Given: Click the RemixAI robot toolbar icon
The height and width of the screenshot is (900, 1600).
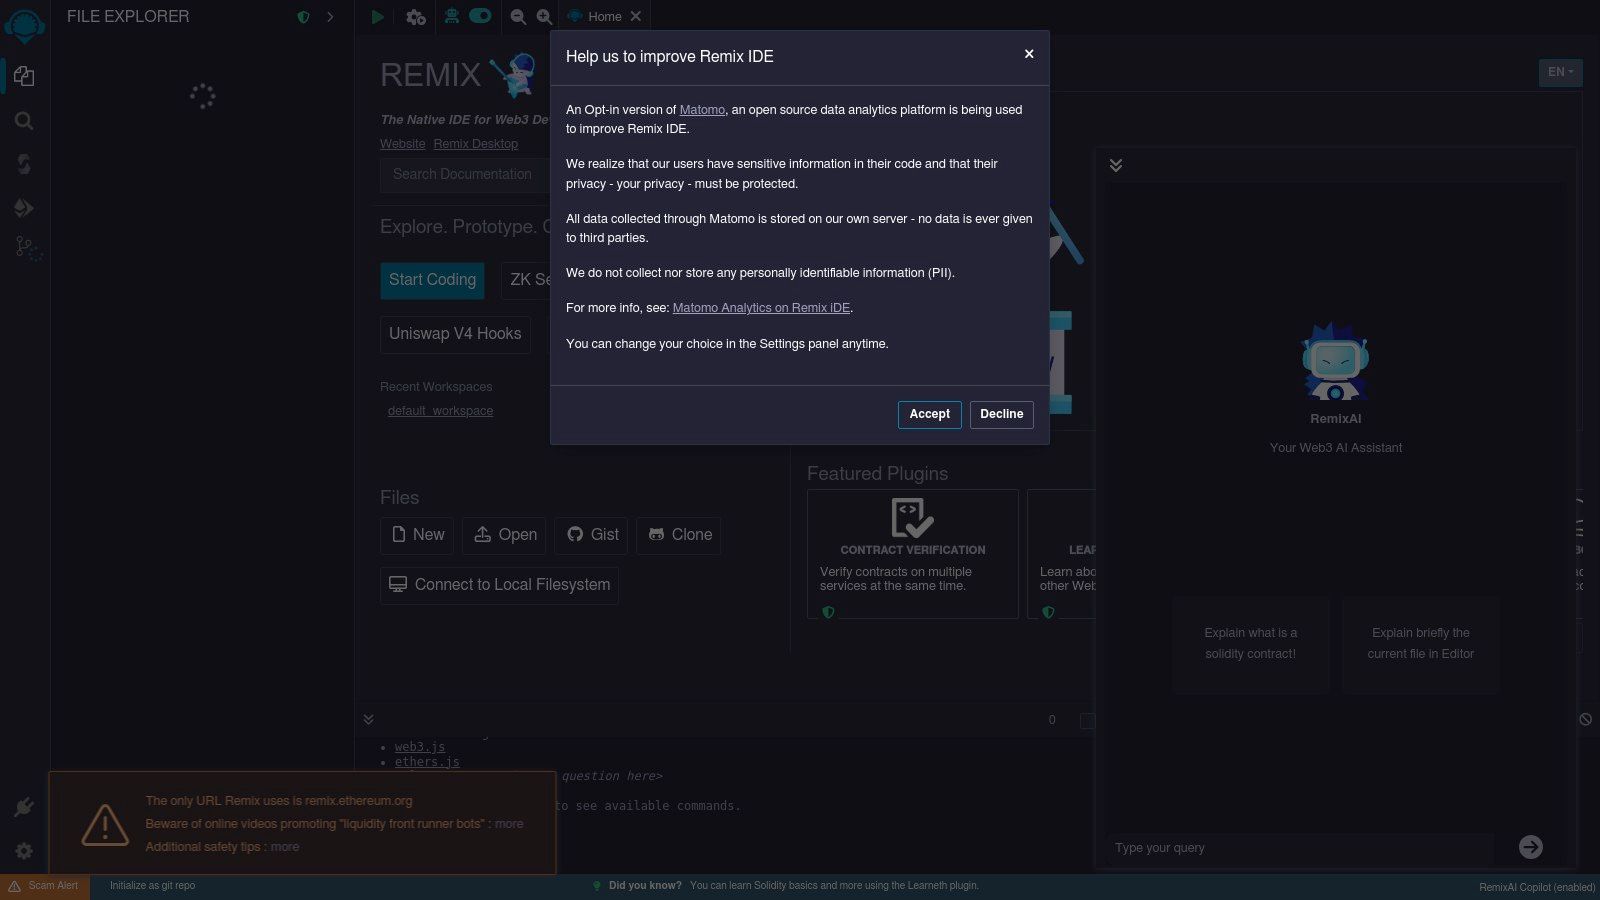Looking at the screenshot, I should tap(452, 16).
